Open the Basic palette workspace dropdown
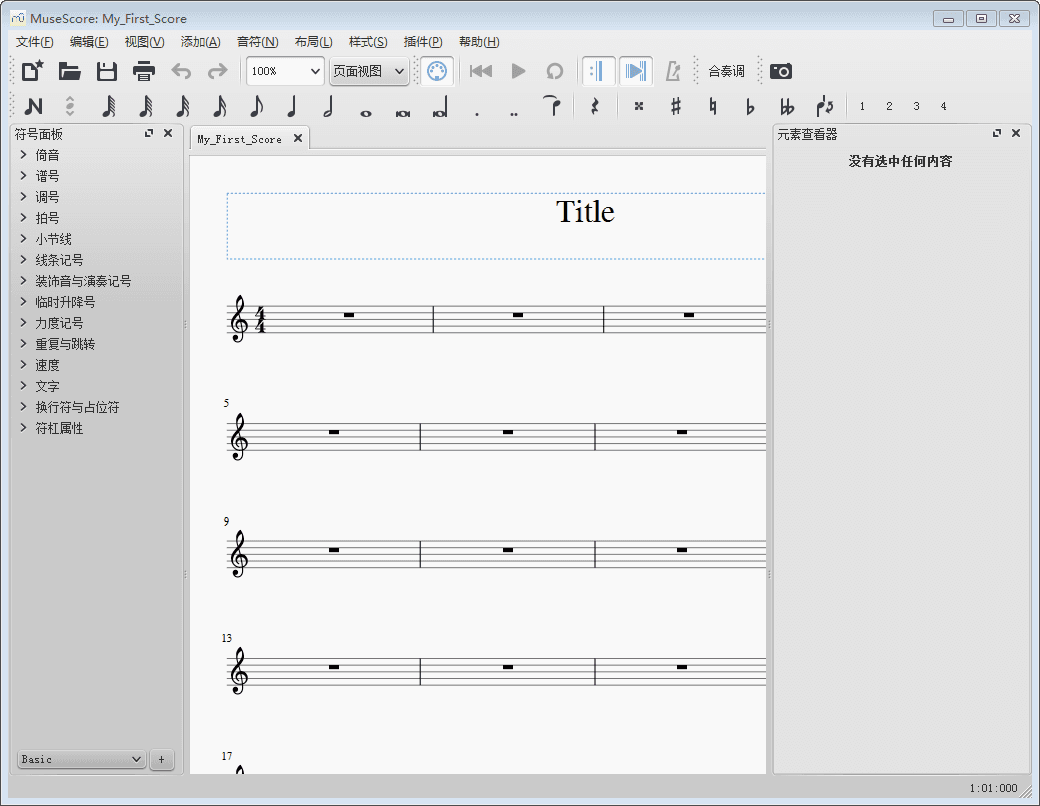The image size is (1040, 806). pyautogui.click(x=81, y=759)
